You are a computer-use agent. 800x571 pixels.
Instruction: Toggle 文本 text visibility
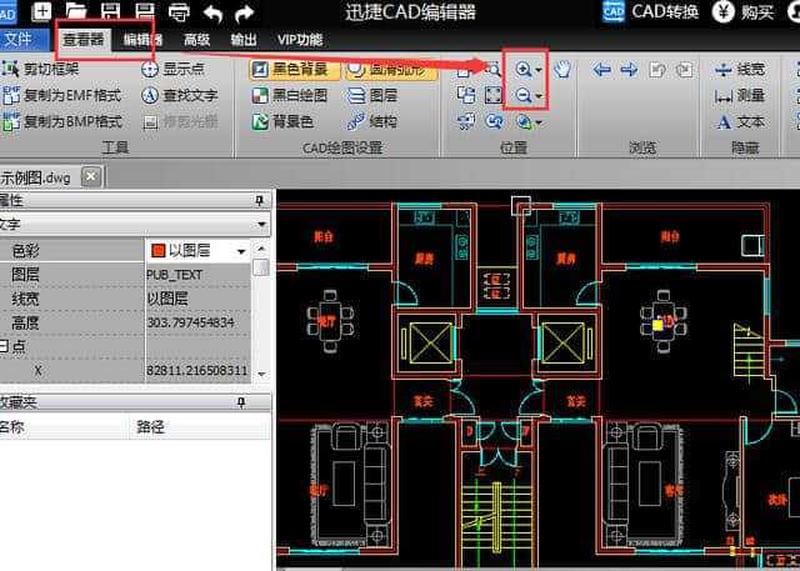(x=740, y=121)
